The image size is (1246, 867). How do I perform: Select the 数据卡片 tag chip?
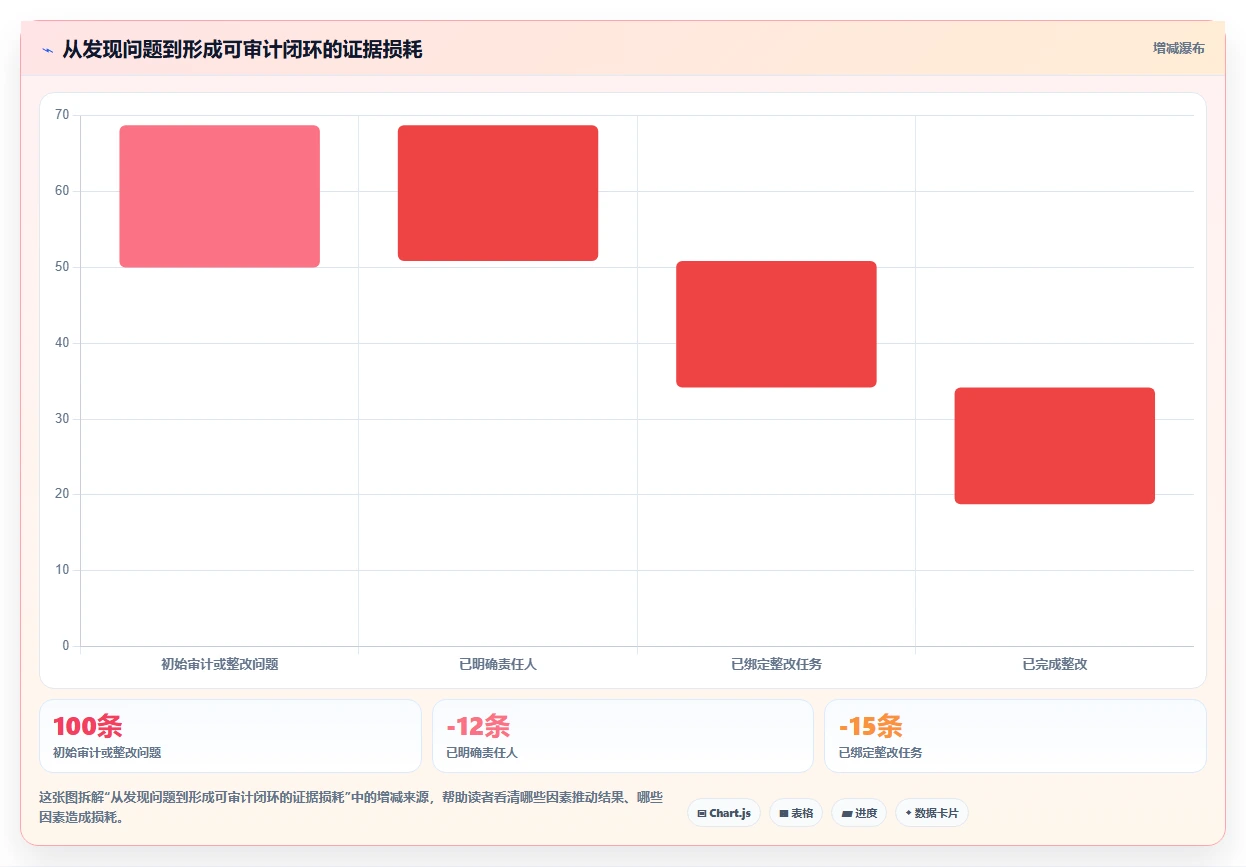(932, 813)
